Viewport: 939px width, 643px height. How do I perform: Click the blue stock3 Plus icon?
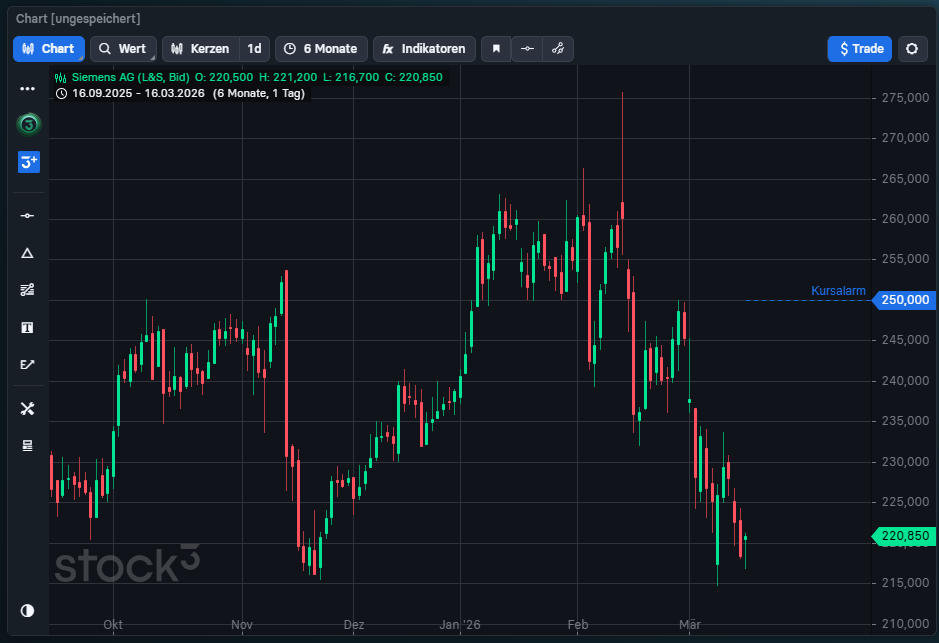(28, 161)
